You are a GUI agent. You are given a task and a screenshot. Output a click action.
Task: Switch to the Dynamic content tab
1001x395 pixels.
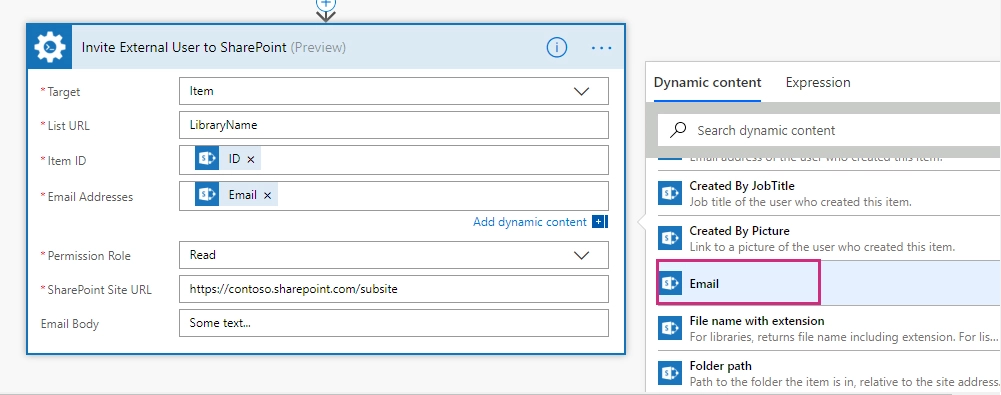(x=707, y=82)
